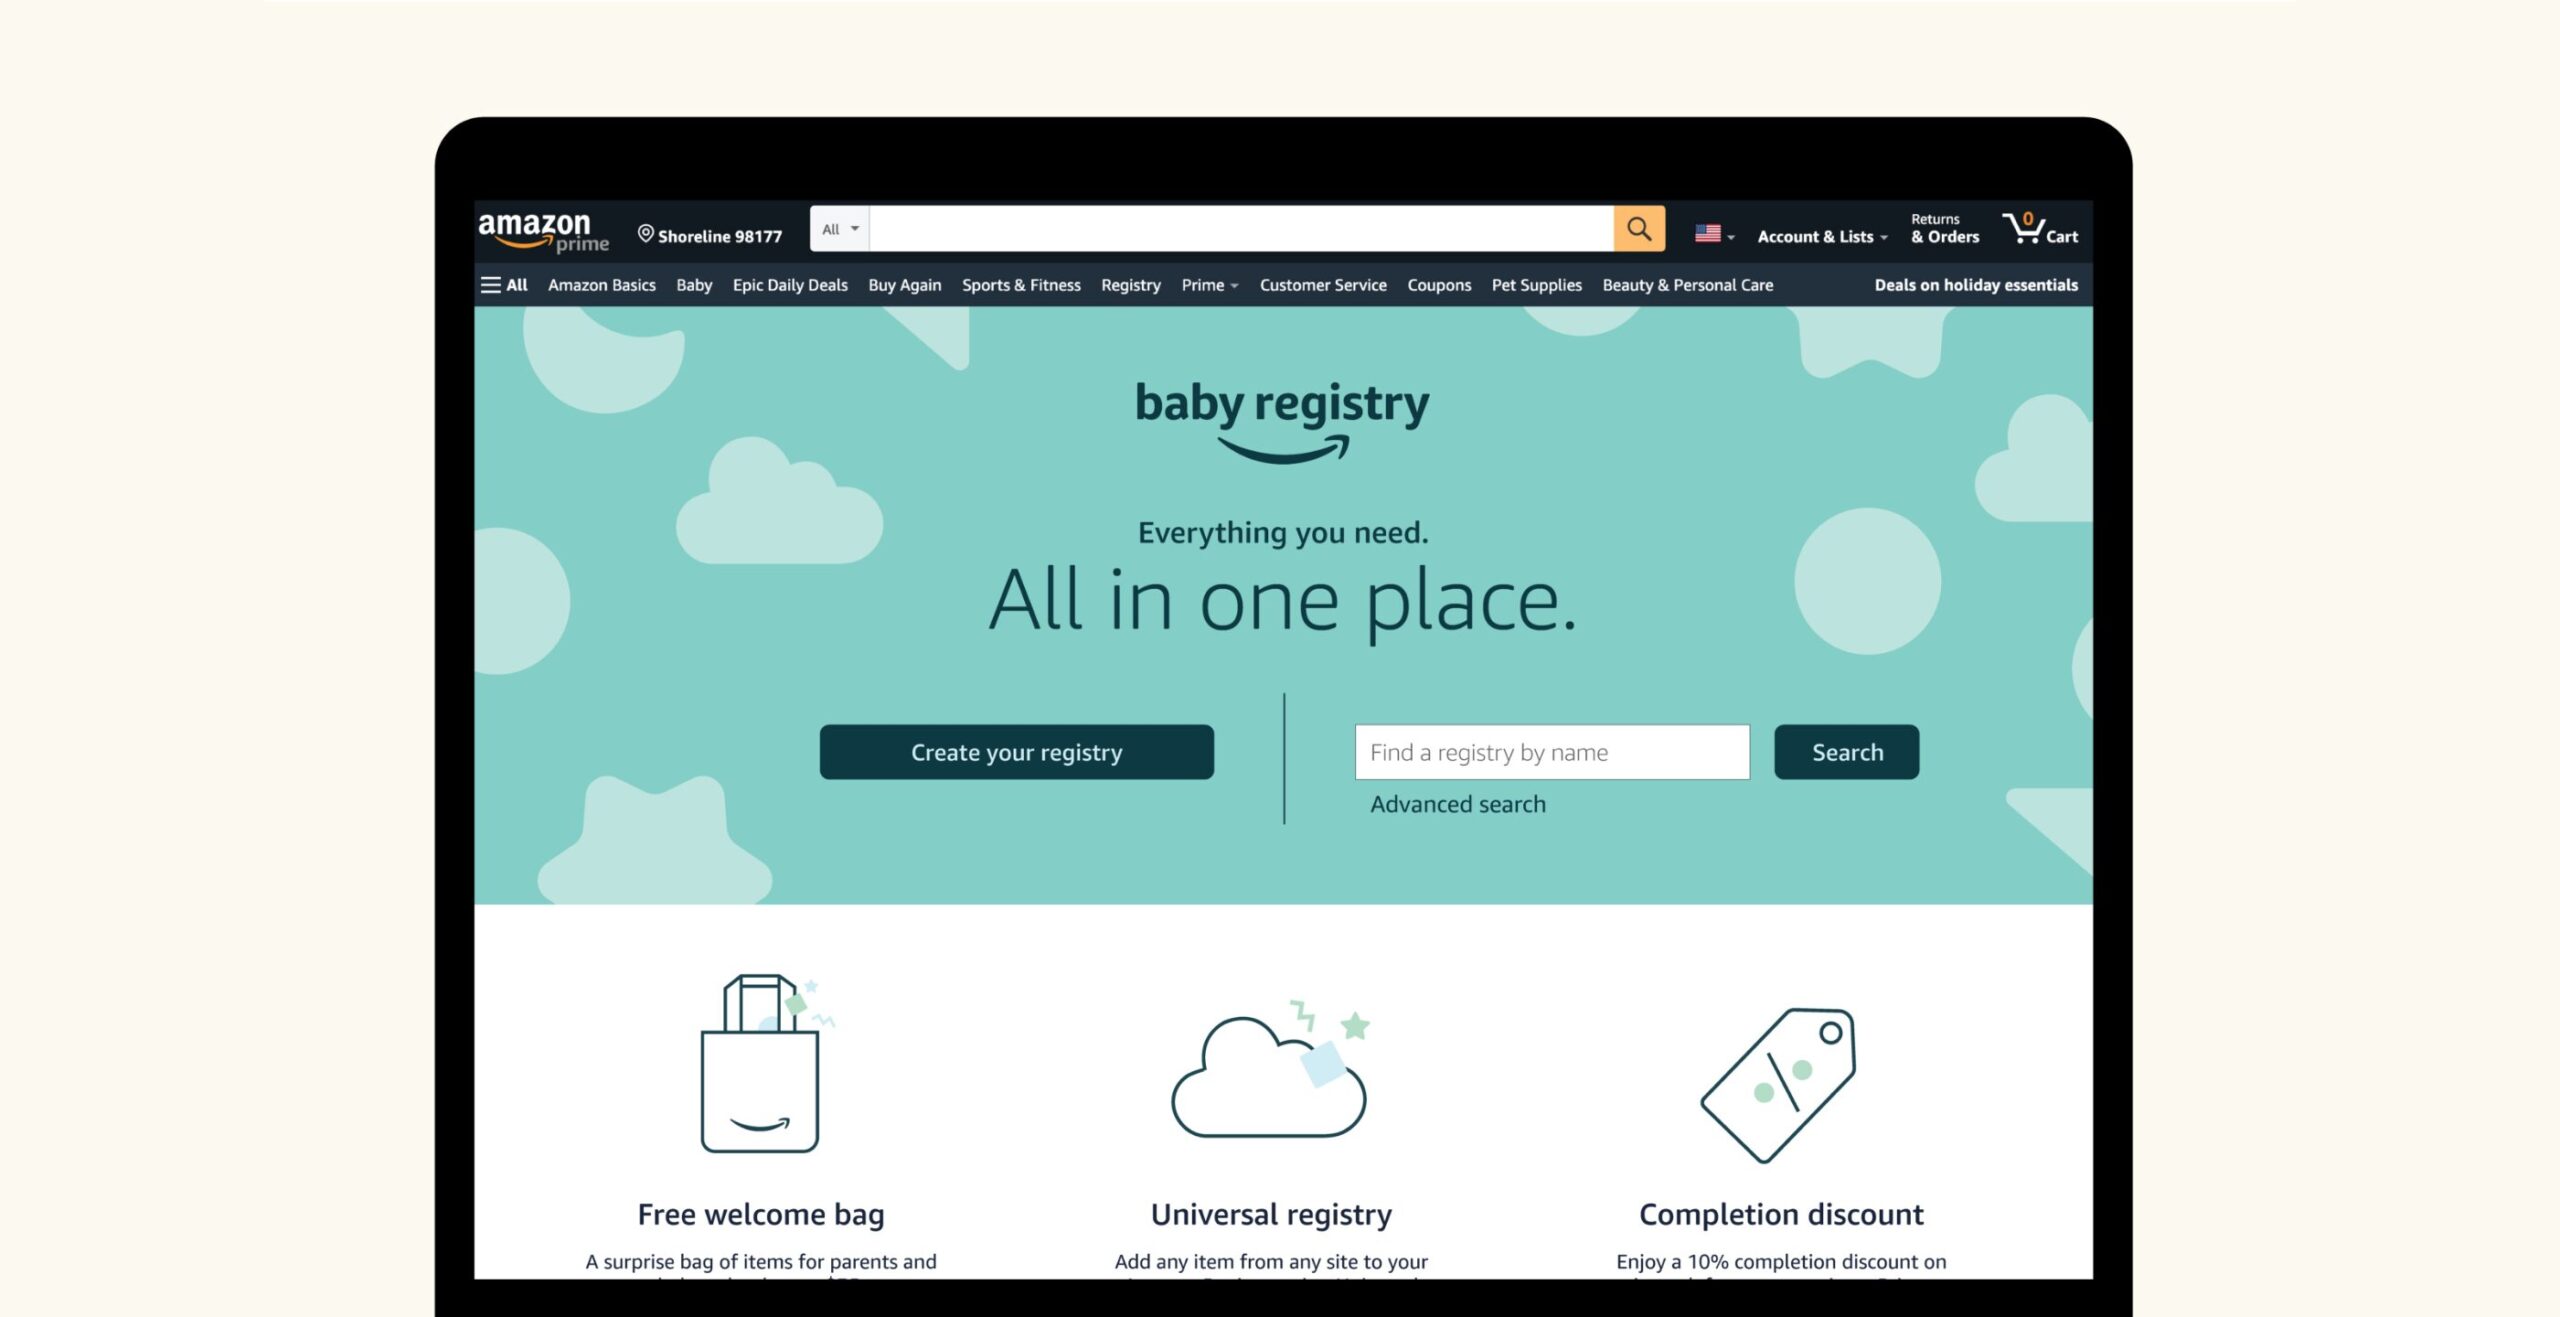Expand the Prime menu dropdown
The height and width of the screenshot is (1317, 2560).
pyautogui.click(x=1209, y=284)
